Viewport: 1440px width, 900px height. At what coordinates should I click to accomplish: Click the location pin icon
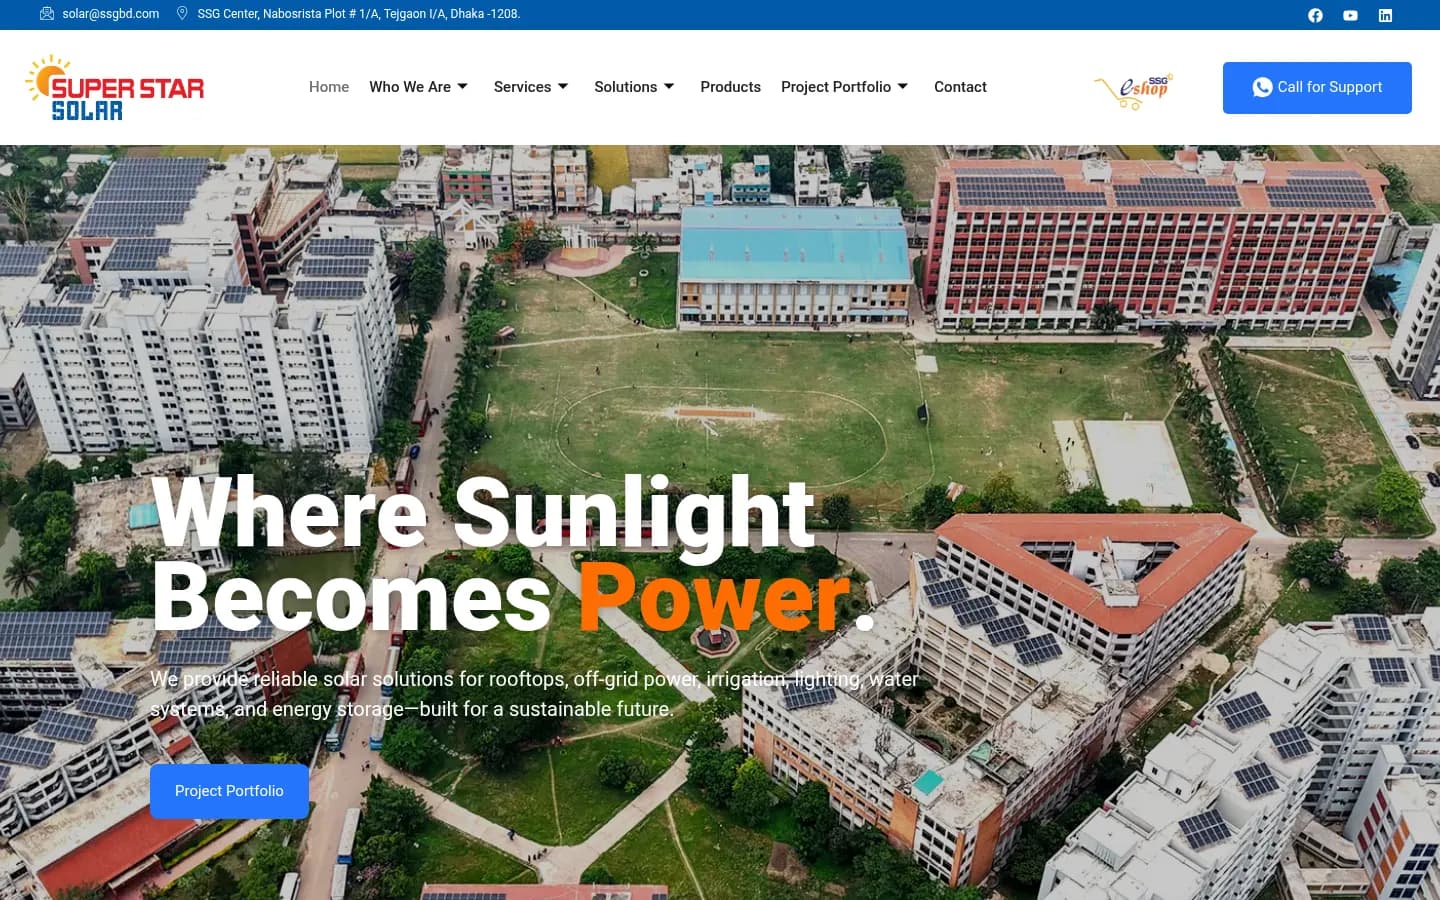point(182,14)
